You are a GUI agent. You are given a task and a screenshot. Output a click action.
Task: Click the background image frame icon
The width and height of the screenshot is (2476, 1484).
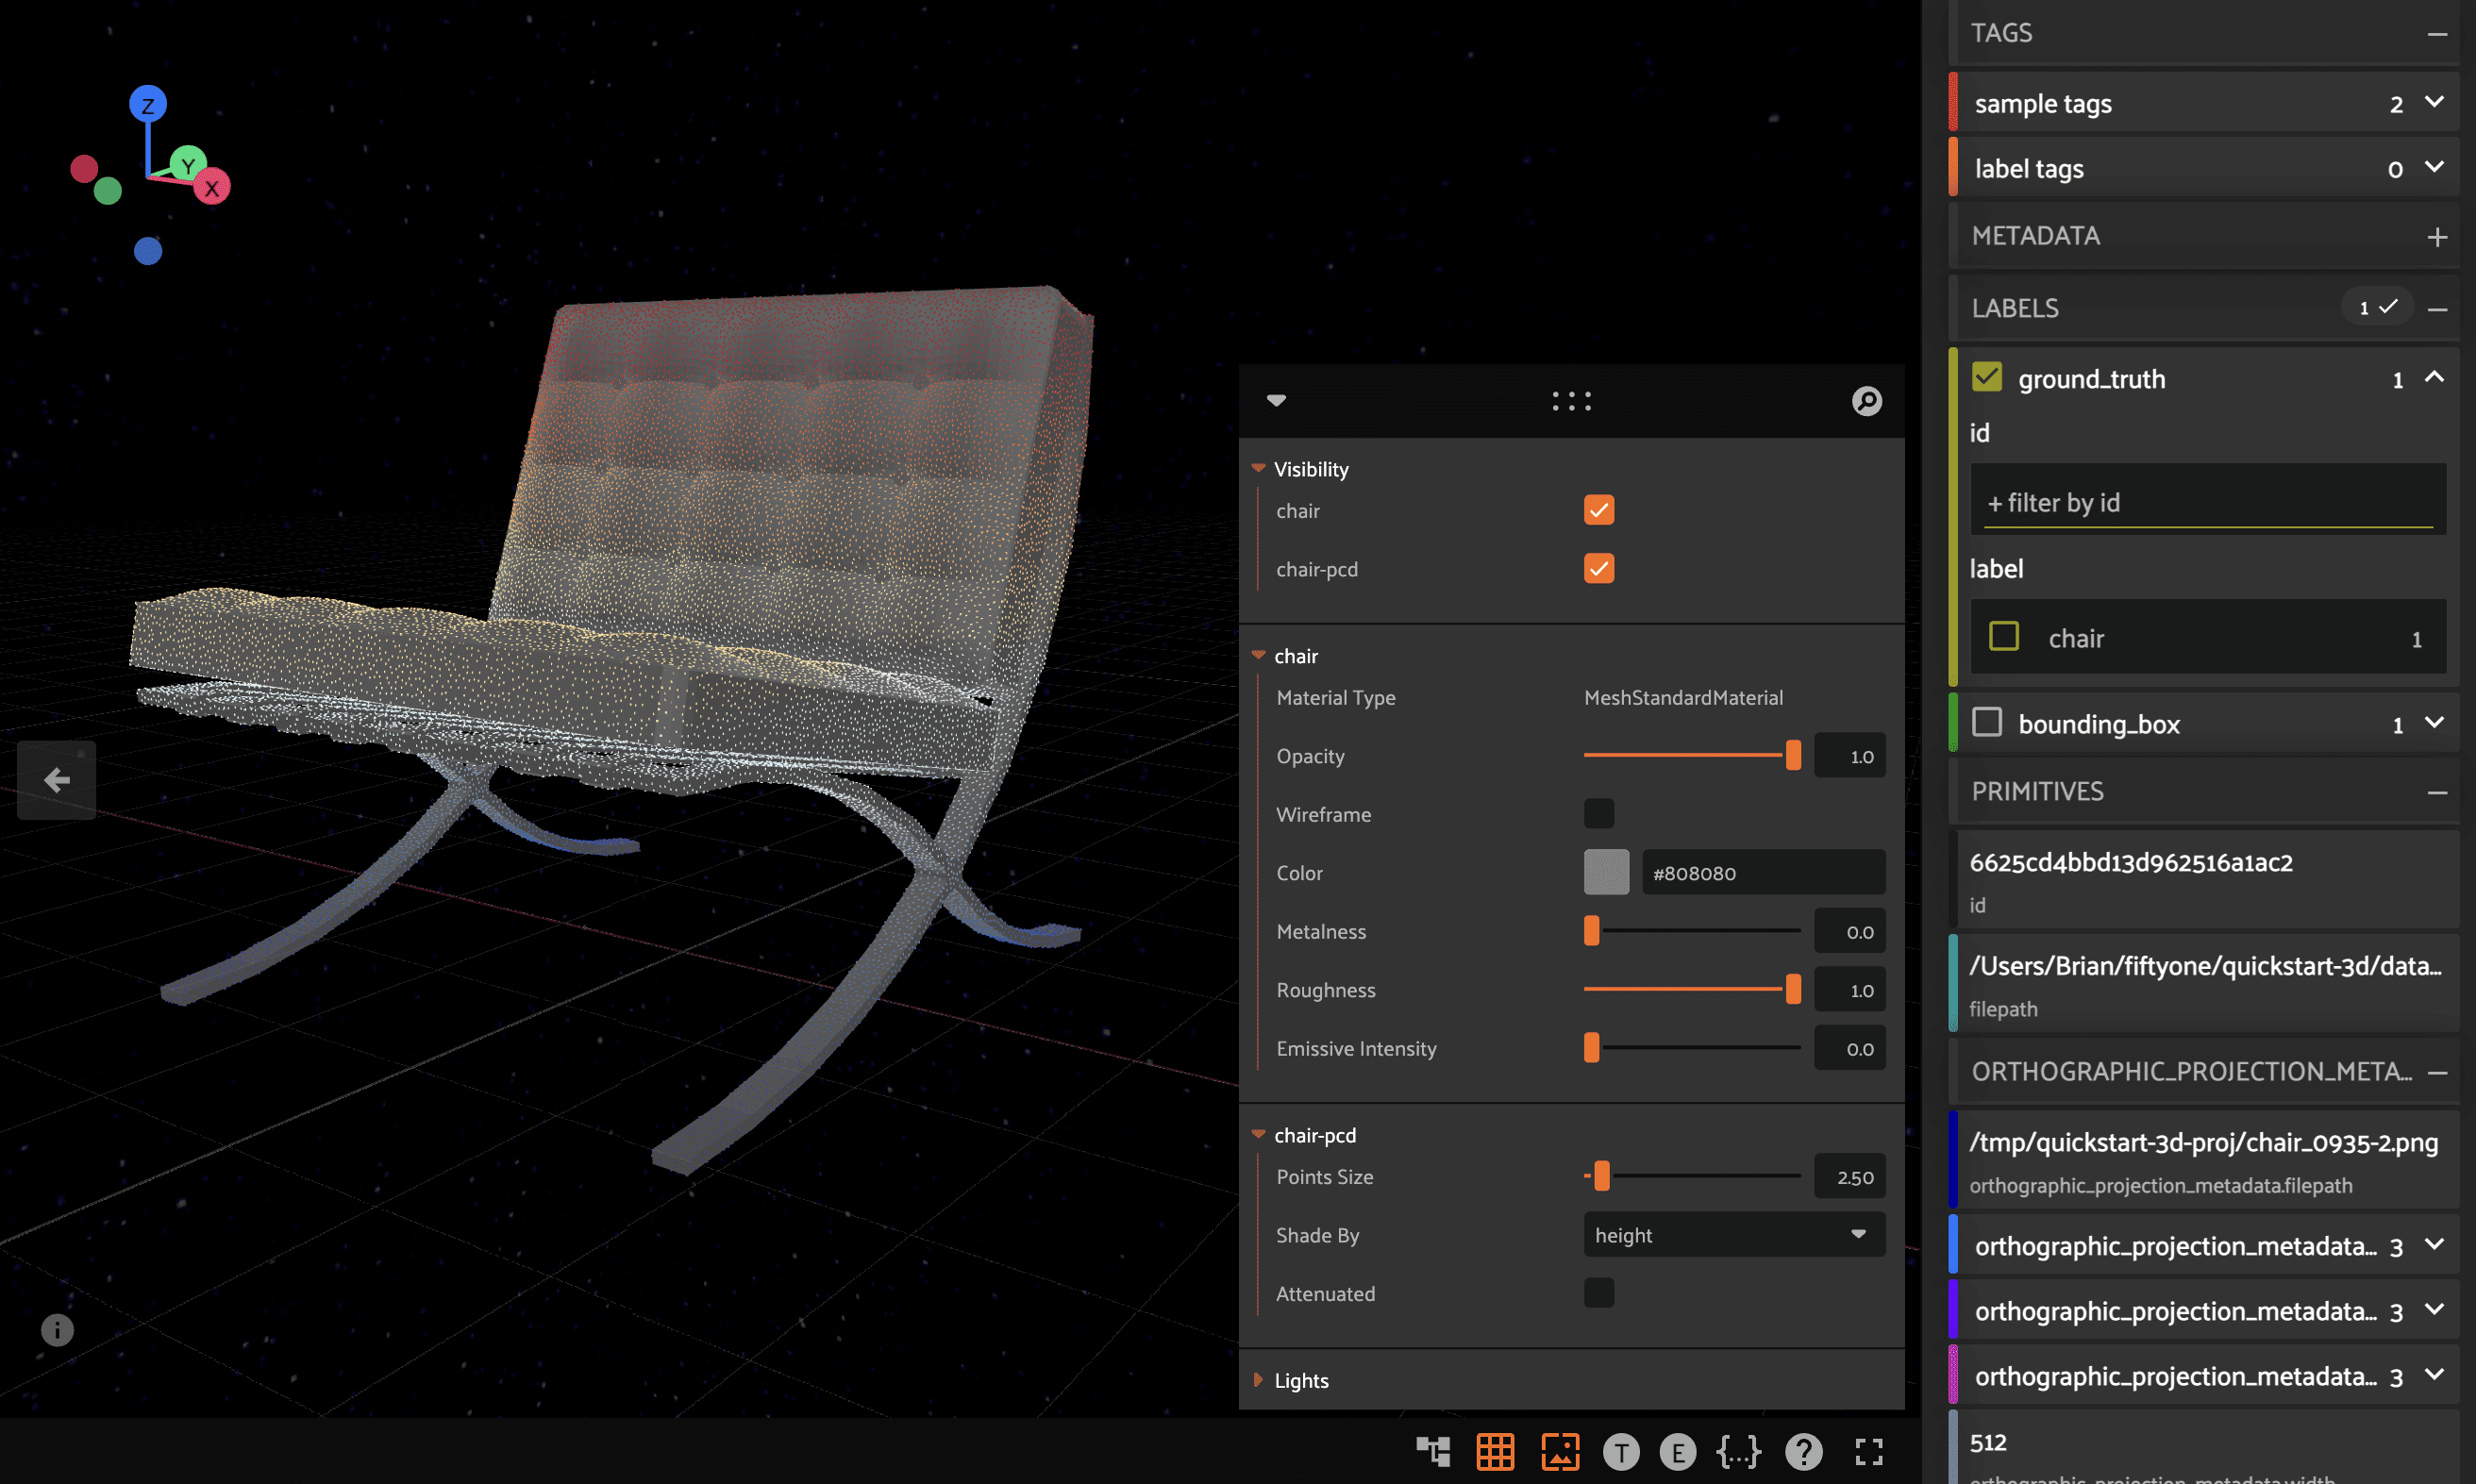coord(1559,1451)
